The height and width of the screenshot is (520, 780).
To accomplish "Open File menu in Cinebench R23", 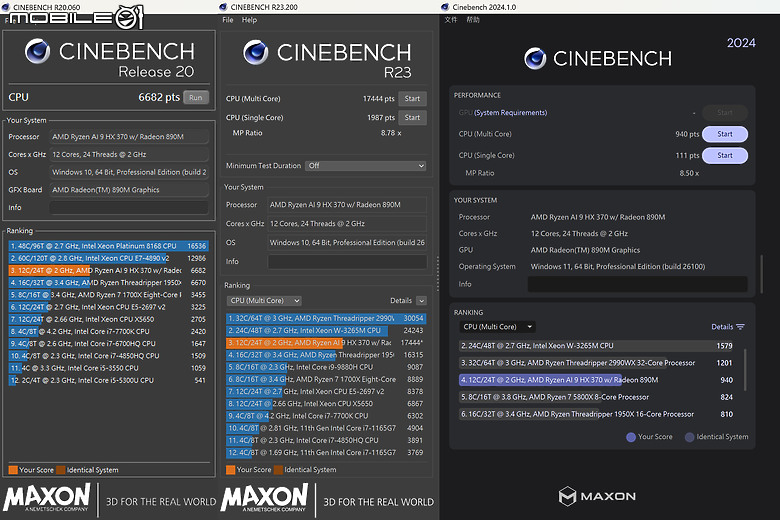I will pos(228,20).
